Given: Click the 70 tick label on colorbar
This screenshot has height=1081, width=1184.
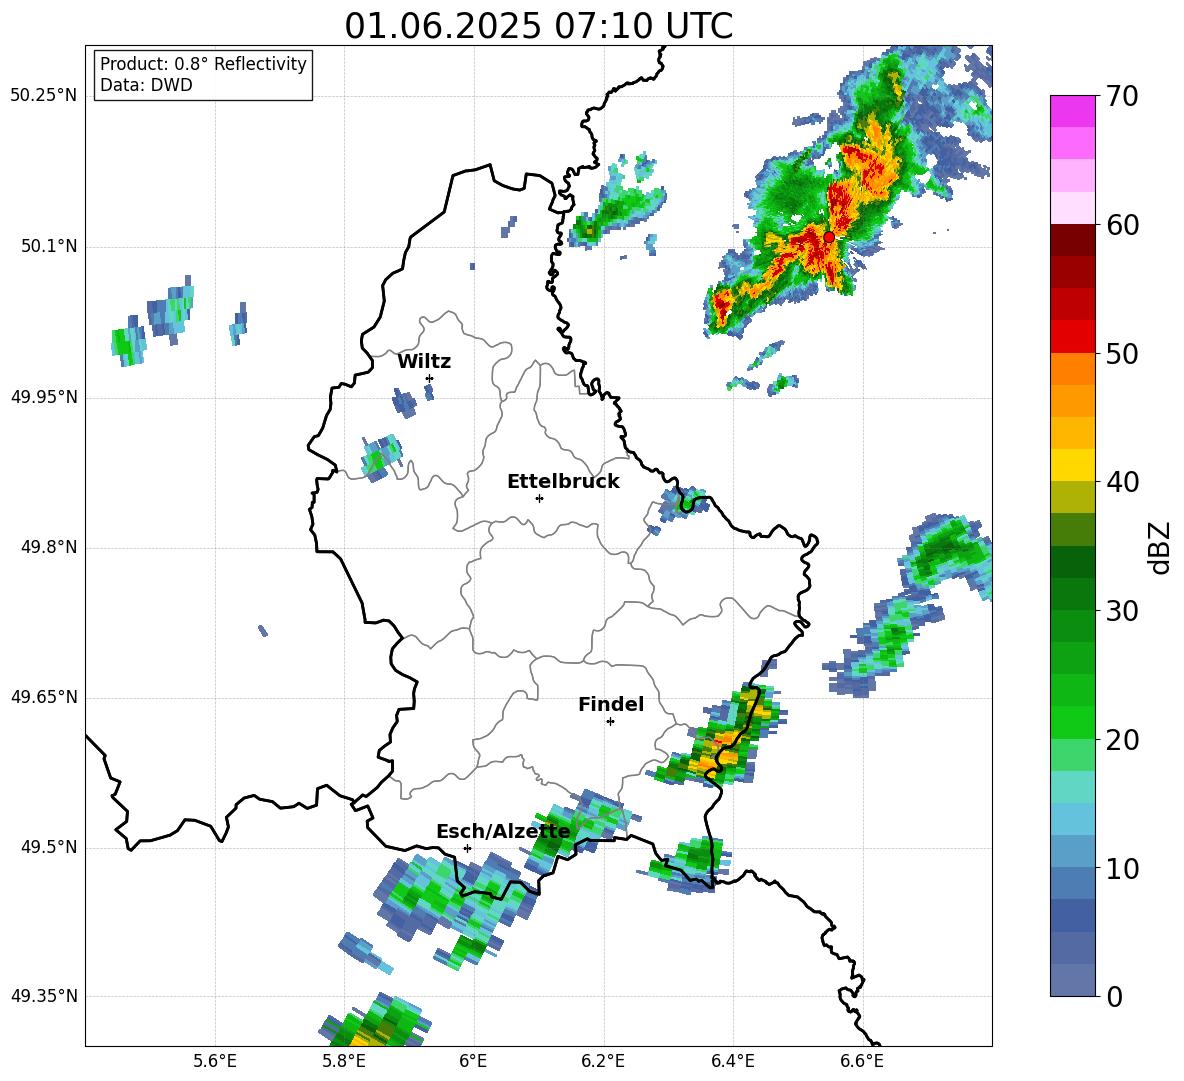Looking at the screenshot, I should (1121, 97).
